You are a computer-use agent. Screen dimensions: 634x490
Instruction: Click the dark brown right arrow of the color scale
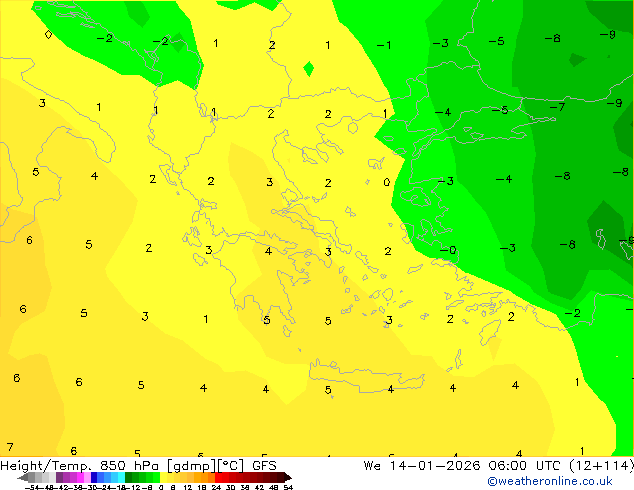[x=288, y=477]
